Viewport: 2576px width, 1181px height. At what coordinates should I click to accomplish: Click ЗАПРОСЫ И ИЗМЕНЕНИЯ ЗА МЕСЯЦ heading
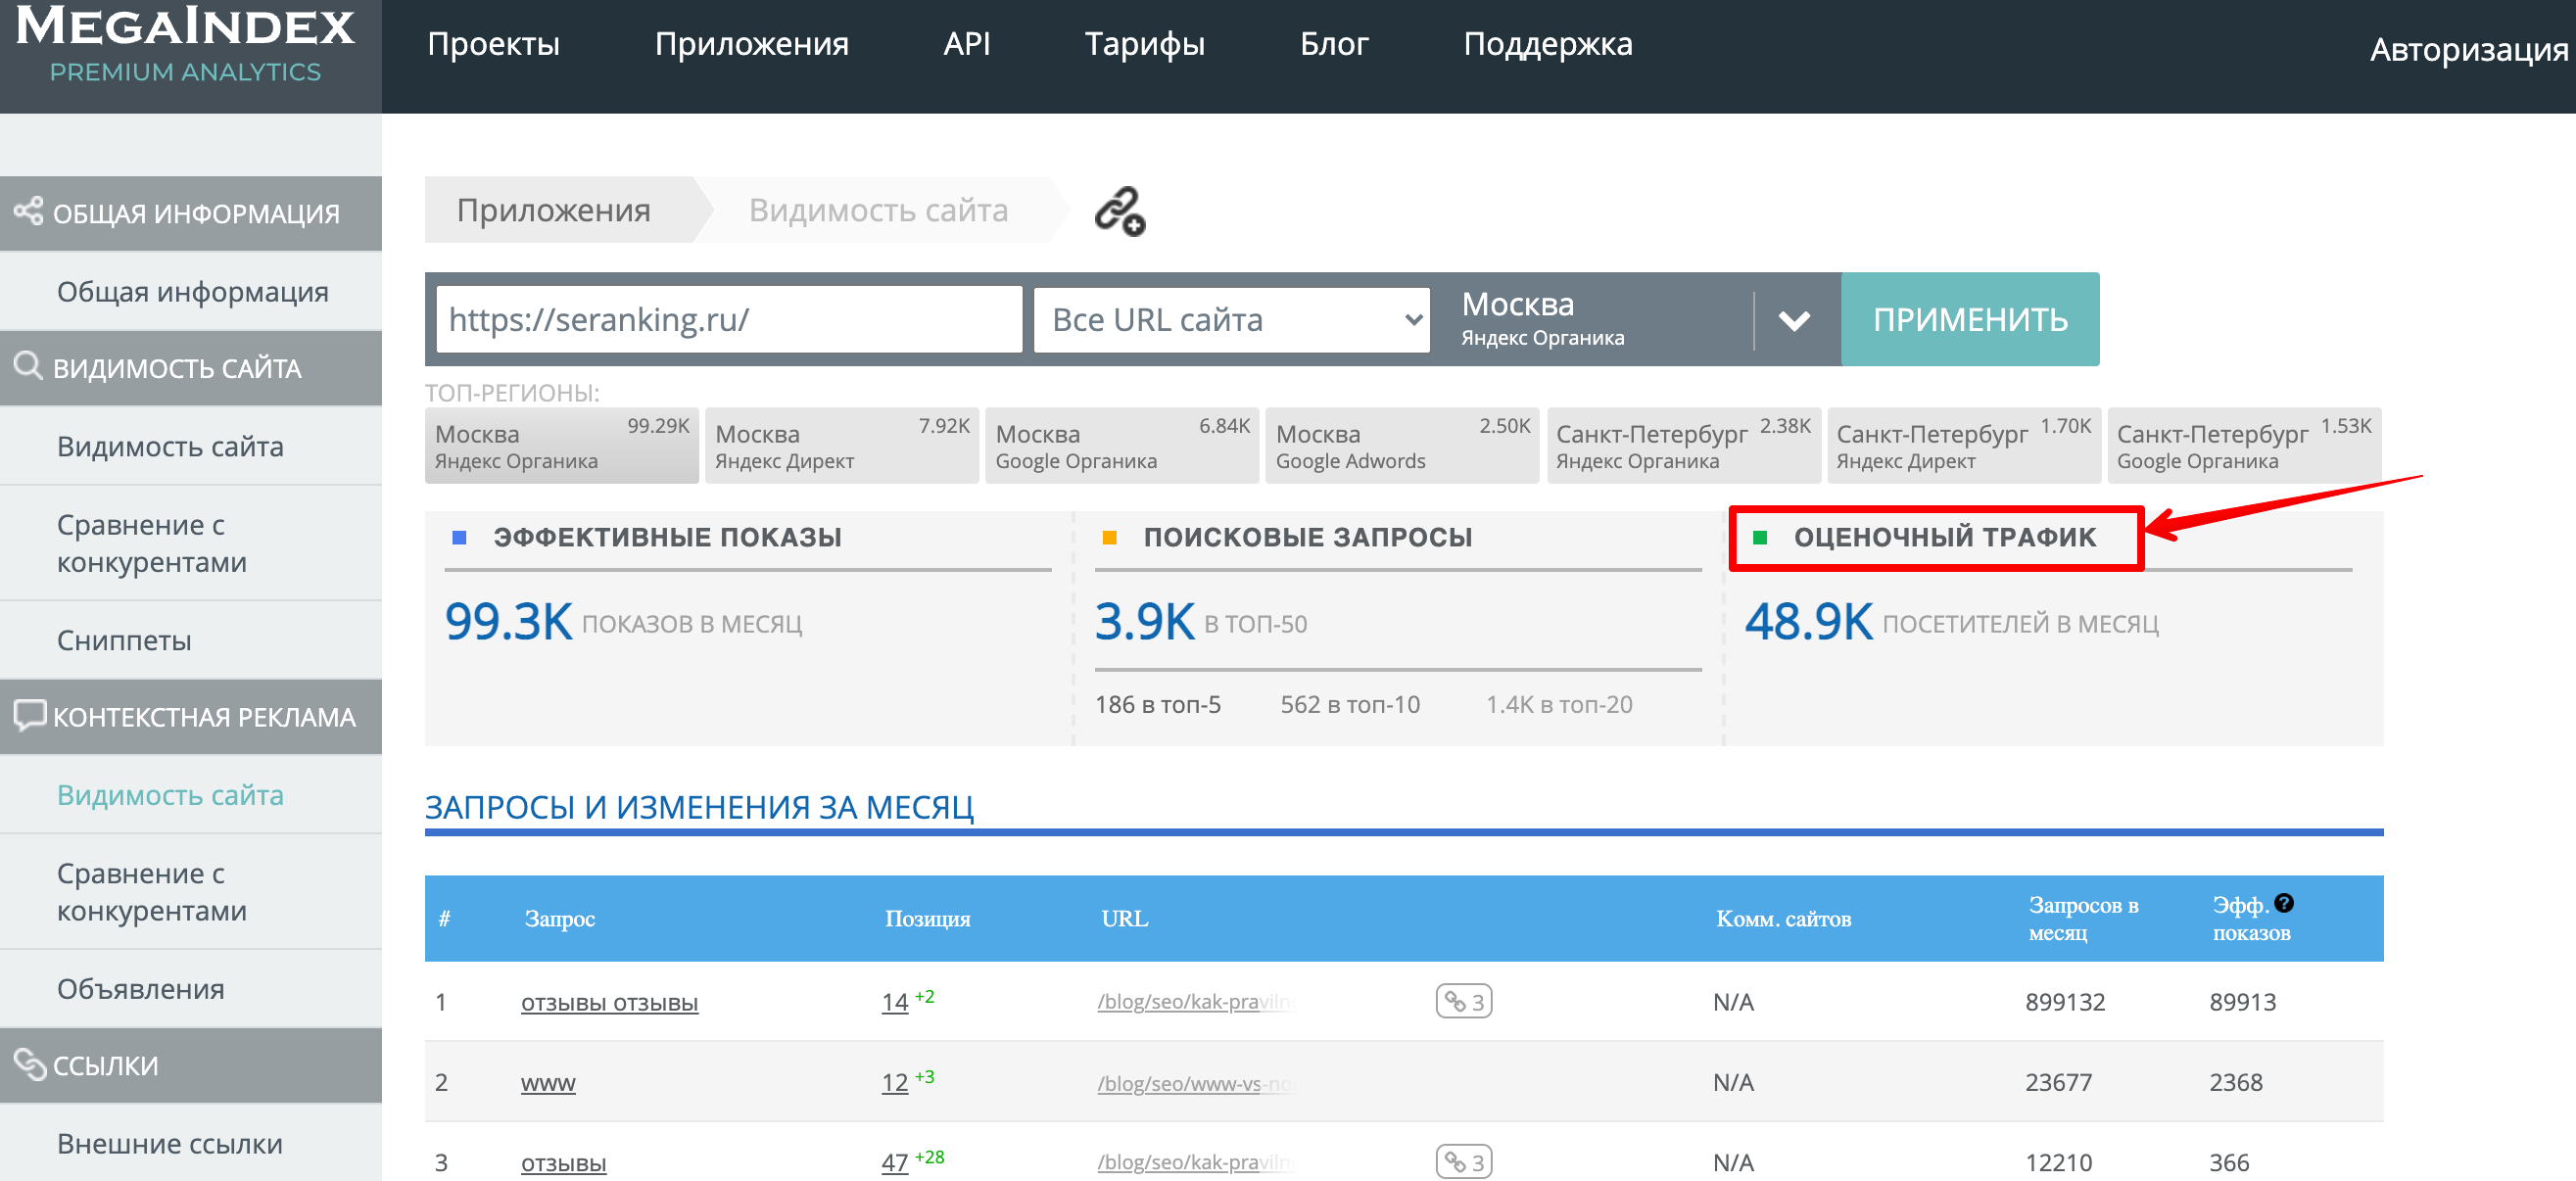pos(699,807)
